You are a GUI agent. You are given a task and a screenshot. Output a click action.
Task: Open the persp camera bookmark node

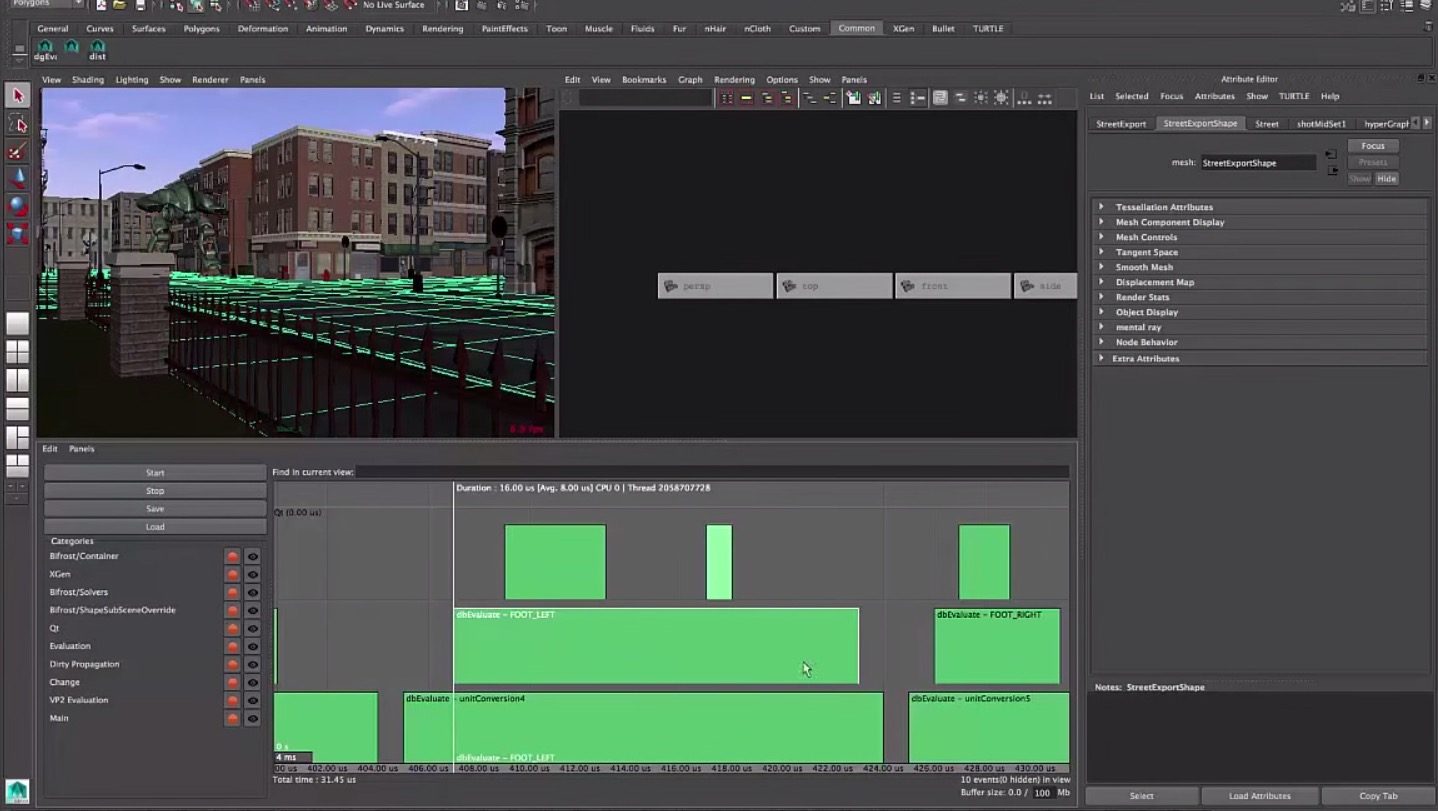[715, 286]
